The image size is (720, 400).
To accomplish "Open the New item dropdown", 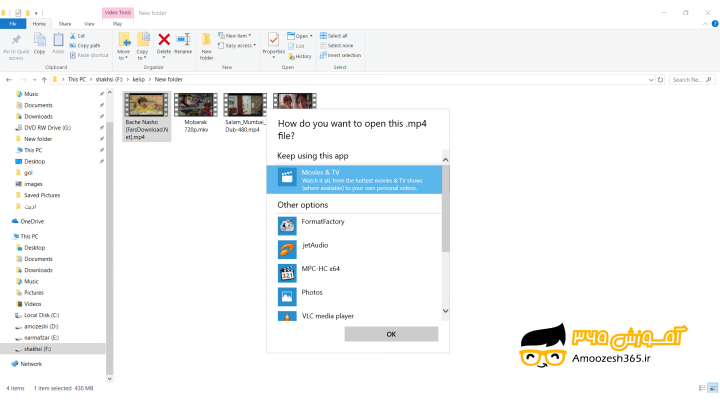I will pyautogui.click(x=234, y=36).
